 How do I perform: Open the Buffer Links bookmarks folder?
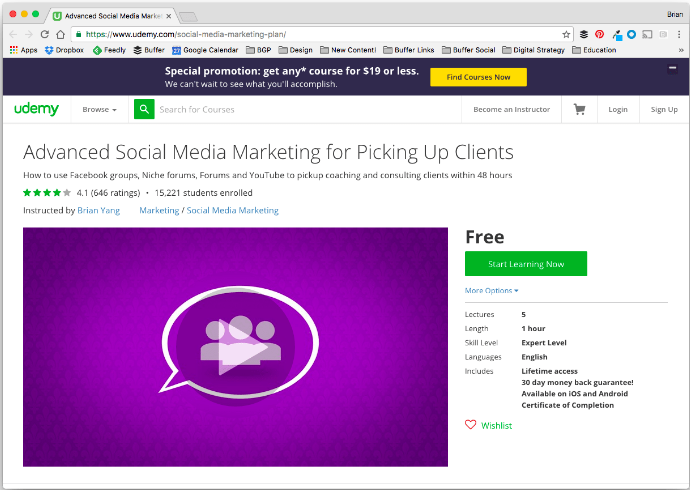(x=408, y=50)
